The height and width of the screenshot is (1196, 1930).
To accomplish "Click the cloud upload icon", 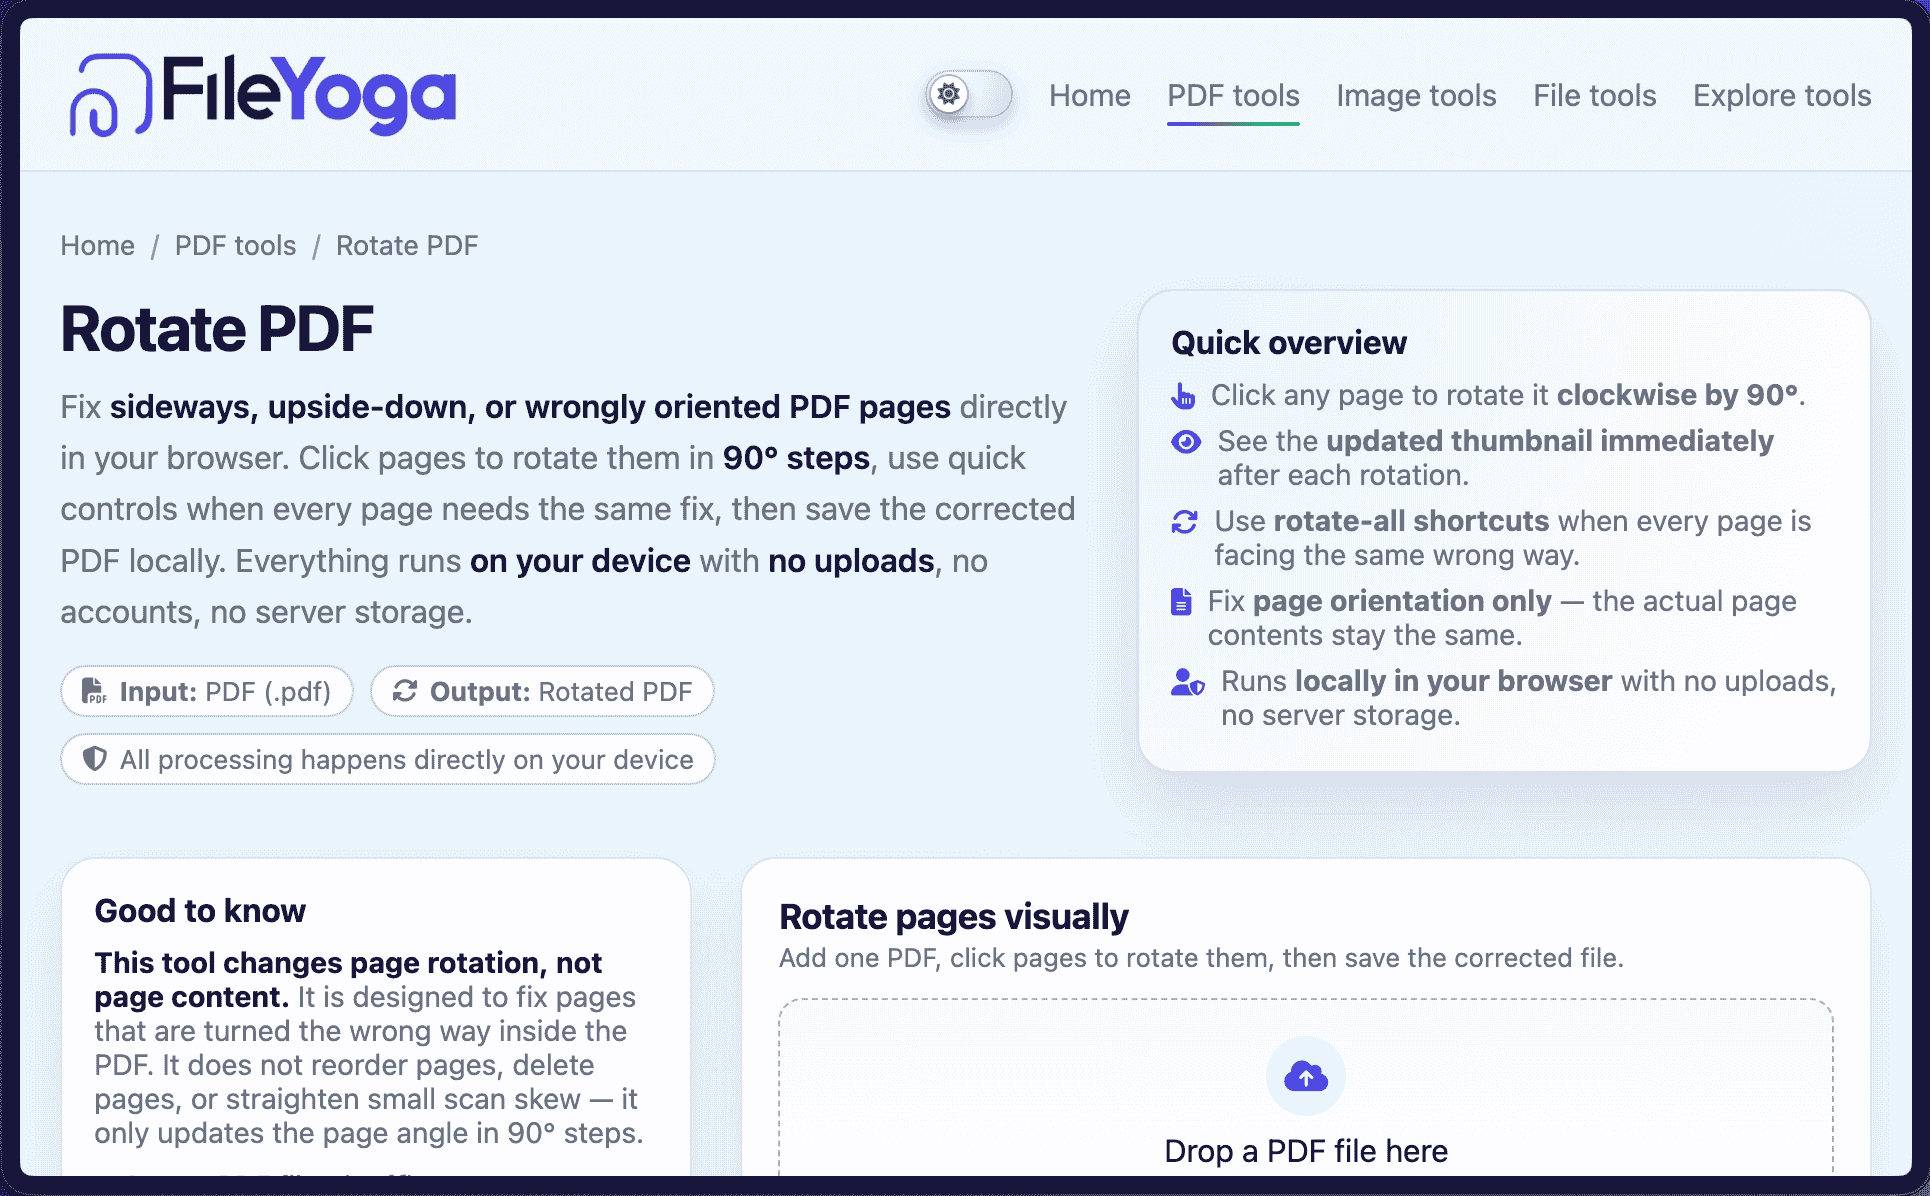I will point(1305,1076).
